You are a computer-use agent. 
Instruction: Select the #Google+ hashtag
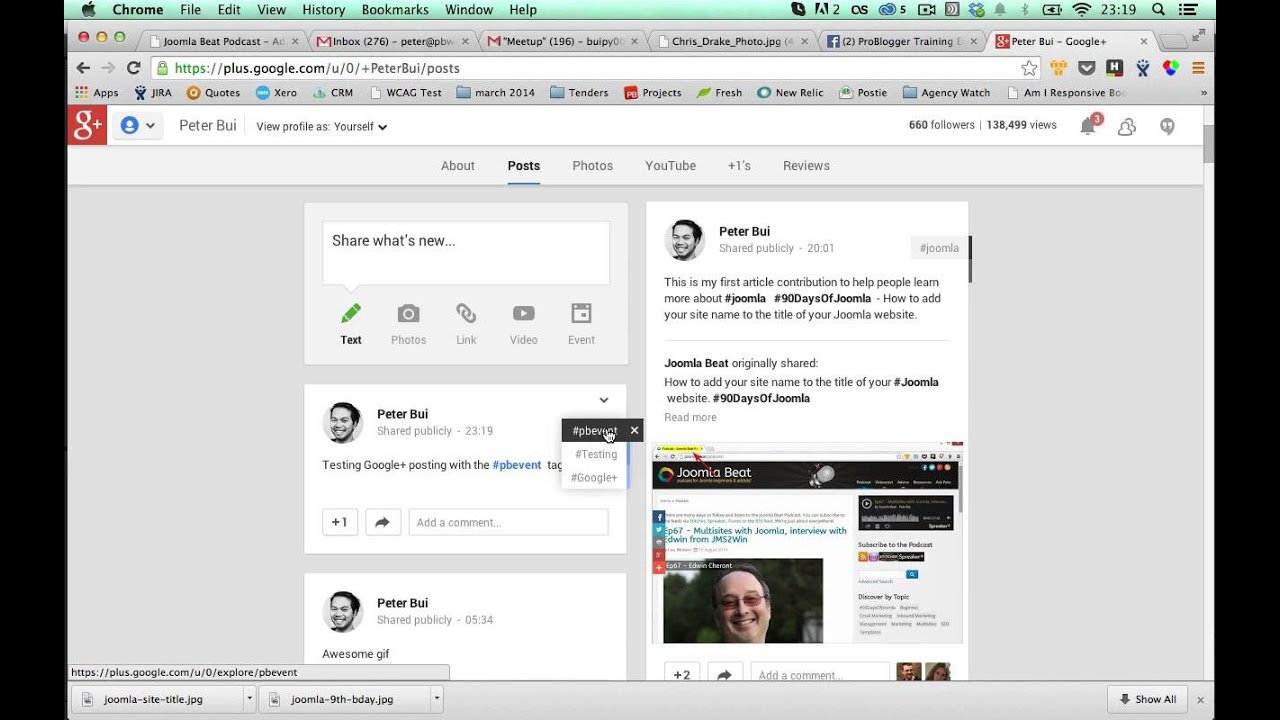[594, 478]
